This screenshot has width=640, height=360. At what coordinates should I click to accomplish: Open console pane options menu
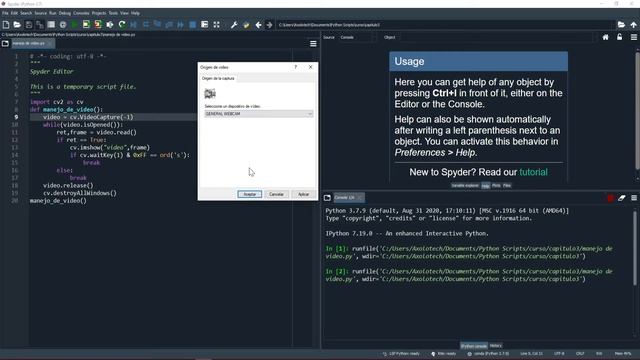[634, 198]
